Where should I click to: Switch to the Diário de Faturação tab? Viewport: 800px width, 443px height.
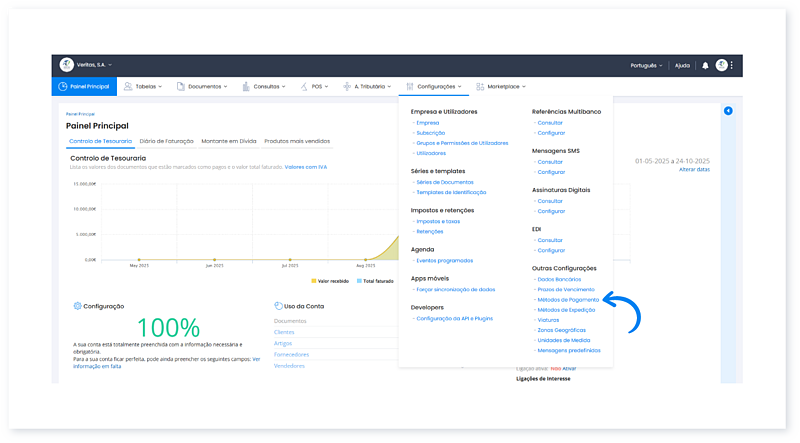167,142
